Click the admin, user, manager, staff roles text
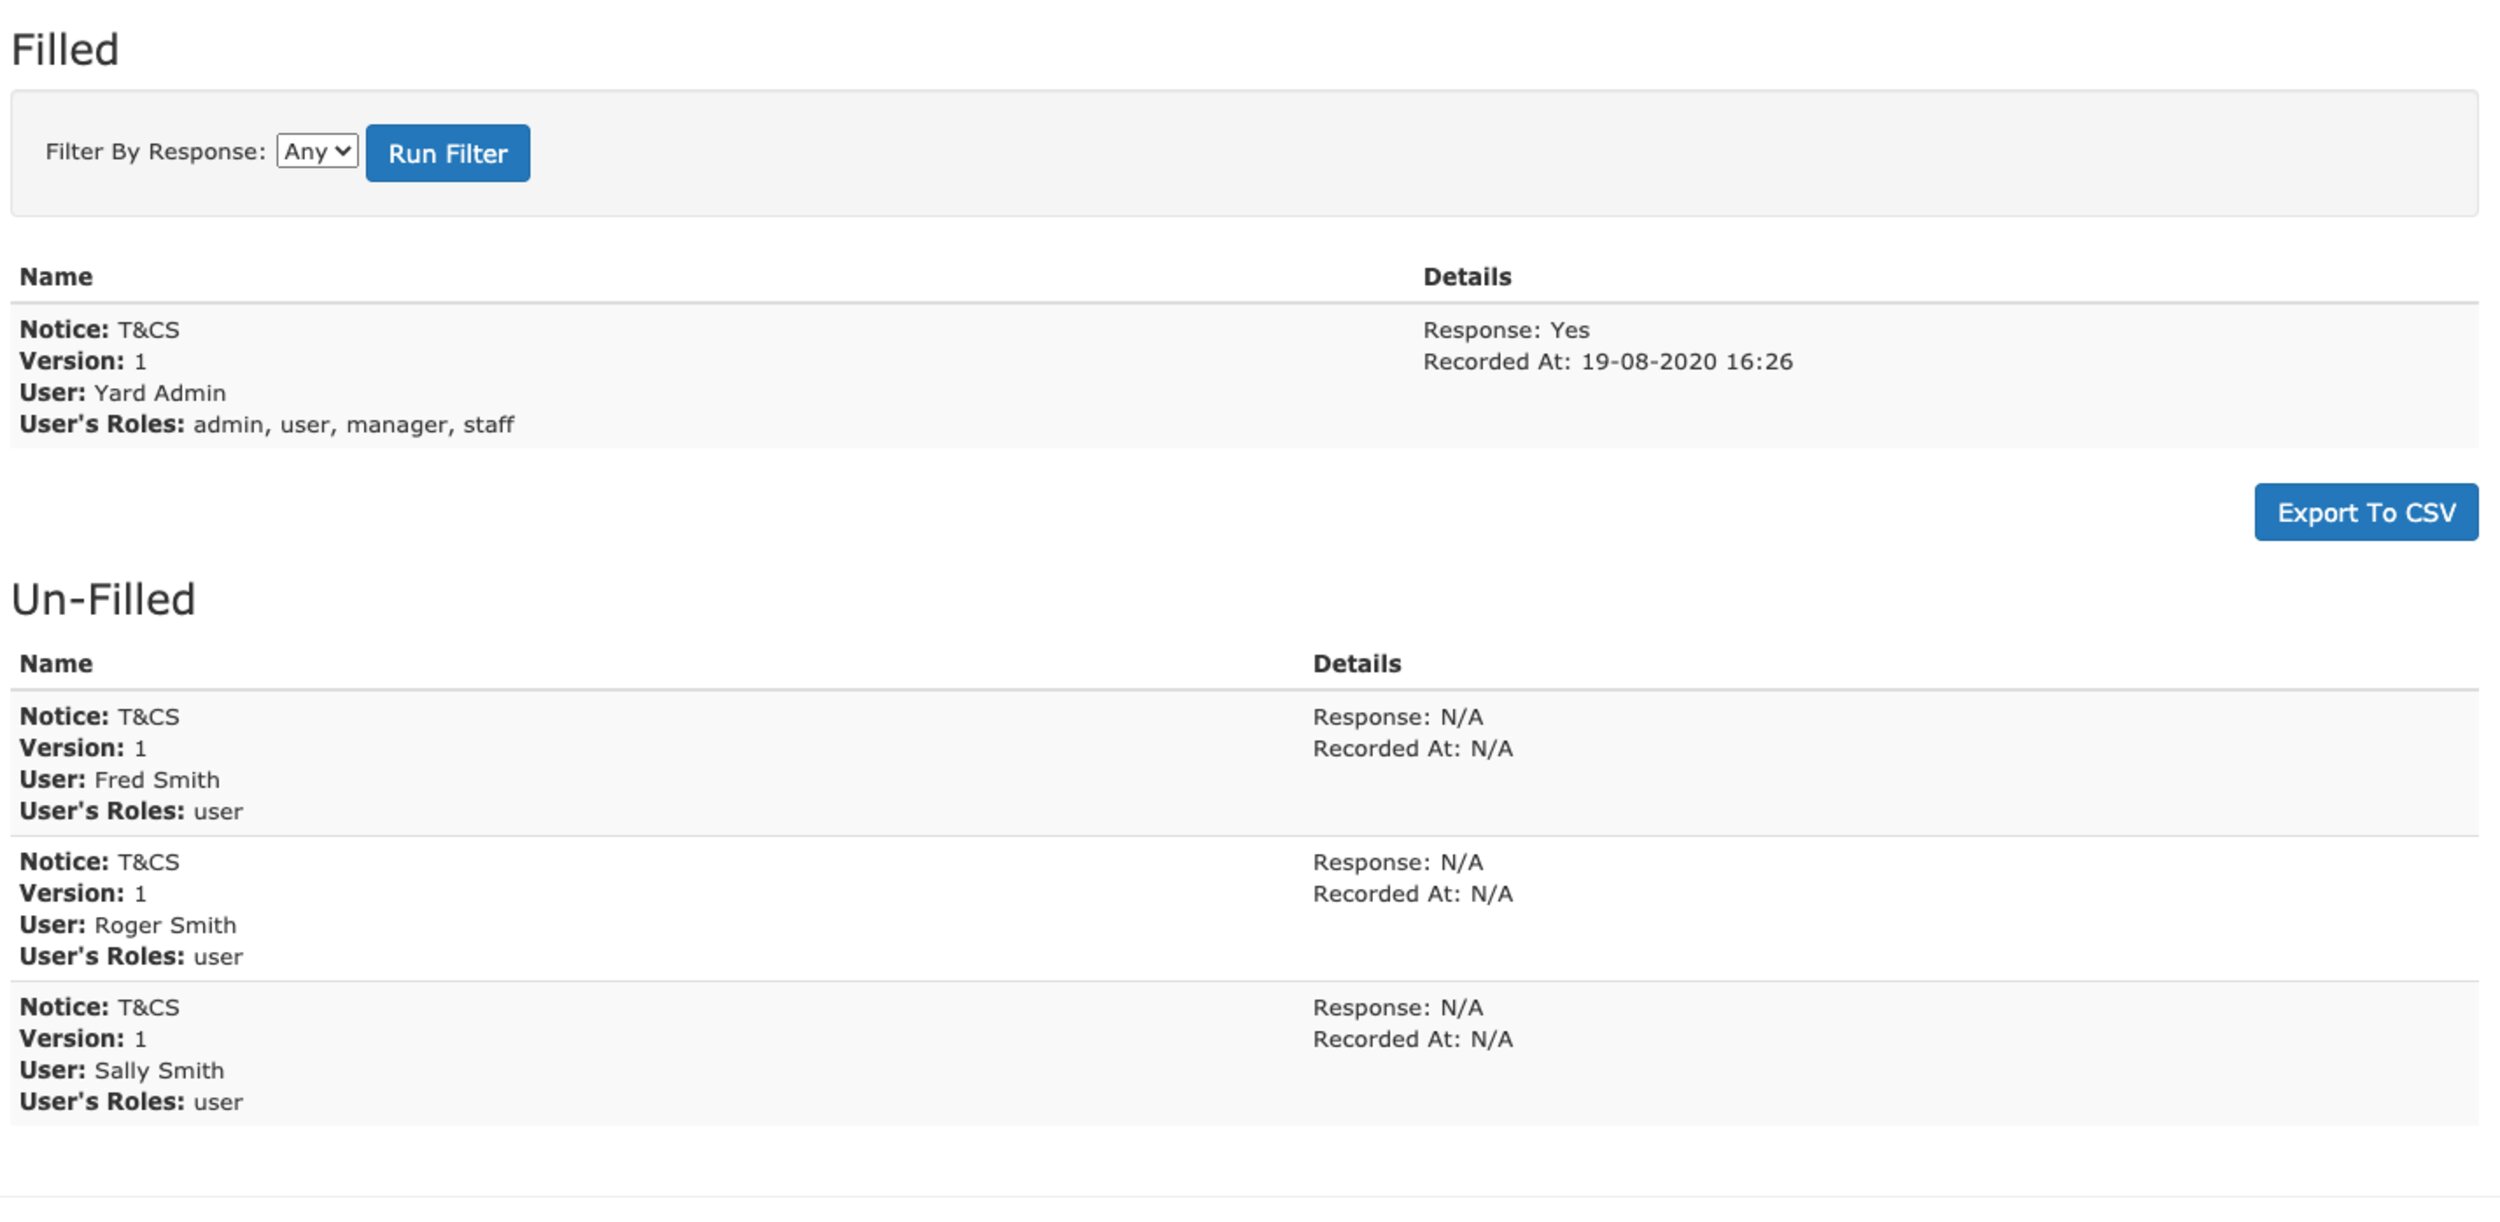The width and height of the screenshot is (2500, 1222). (353, 425)
